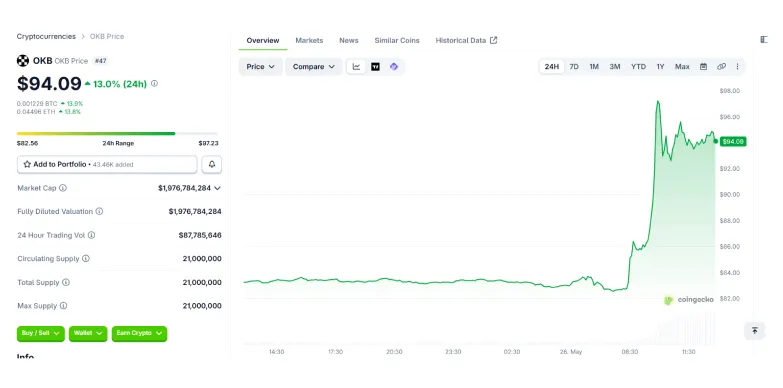
Task: Copy chart link icon
Action: click(721, 66)
